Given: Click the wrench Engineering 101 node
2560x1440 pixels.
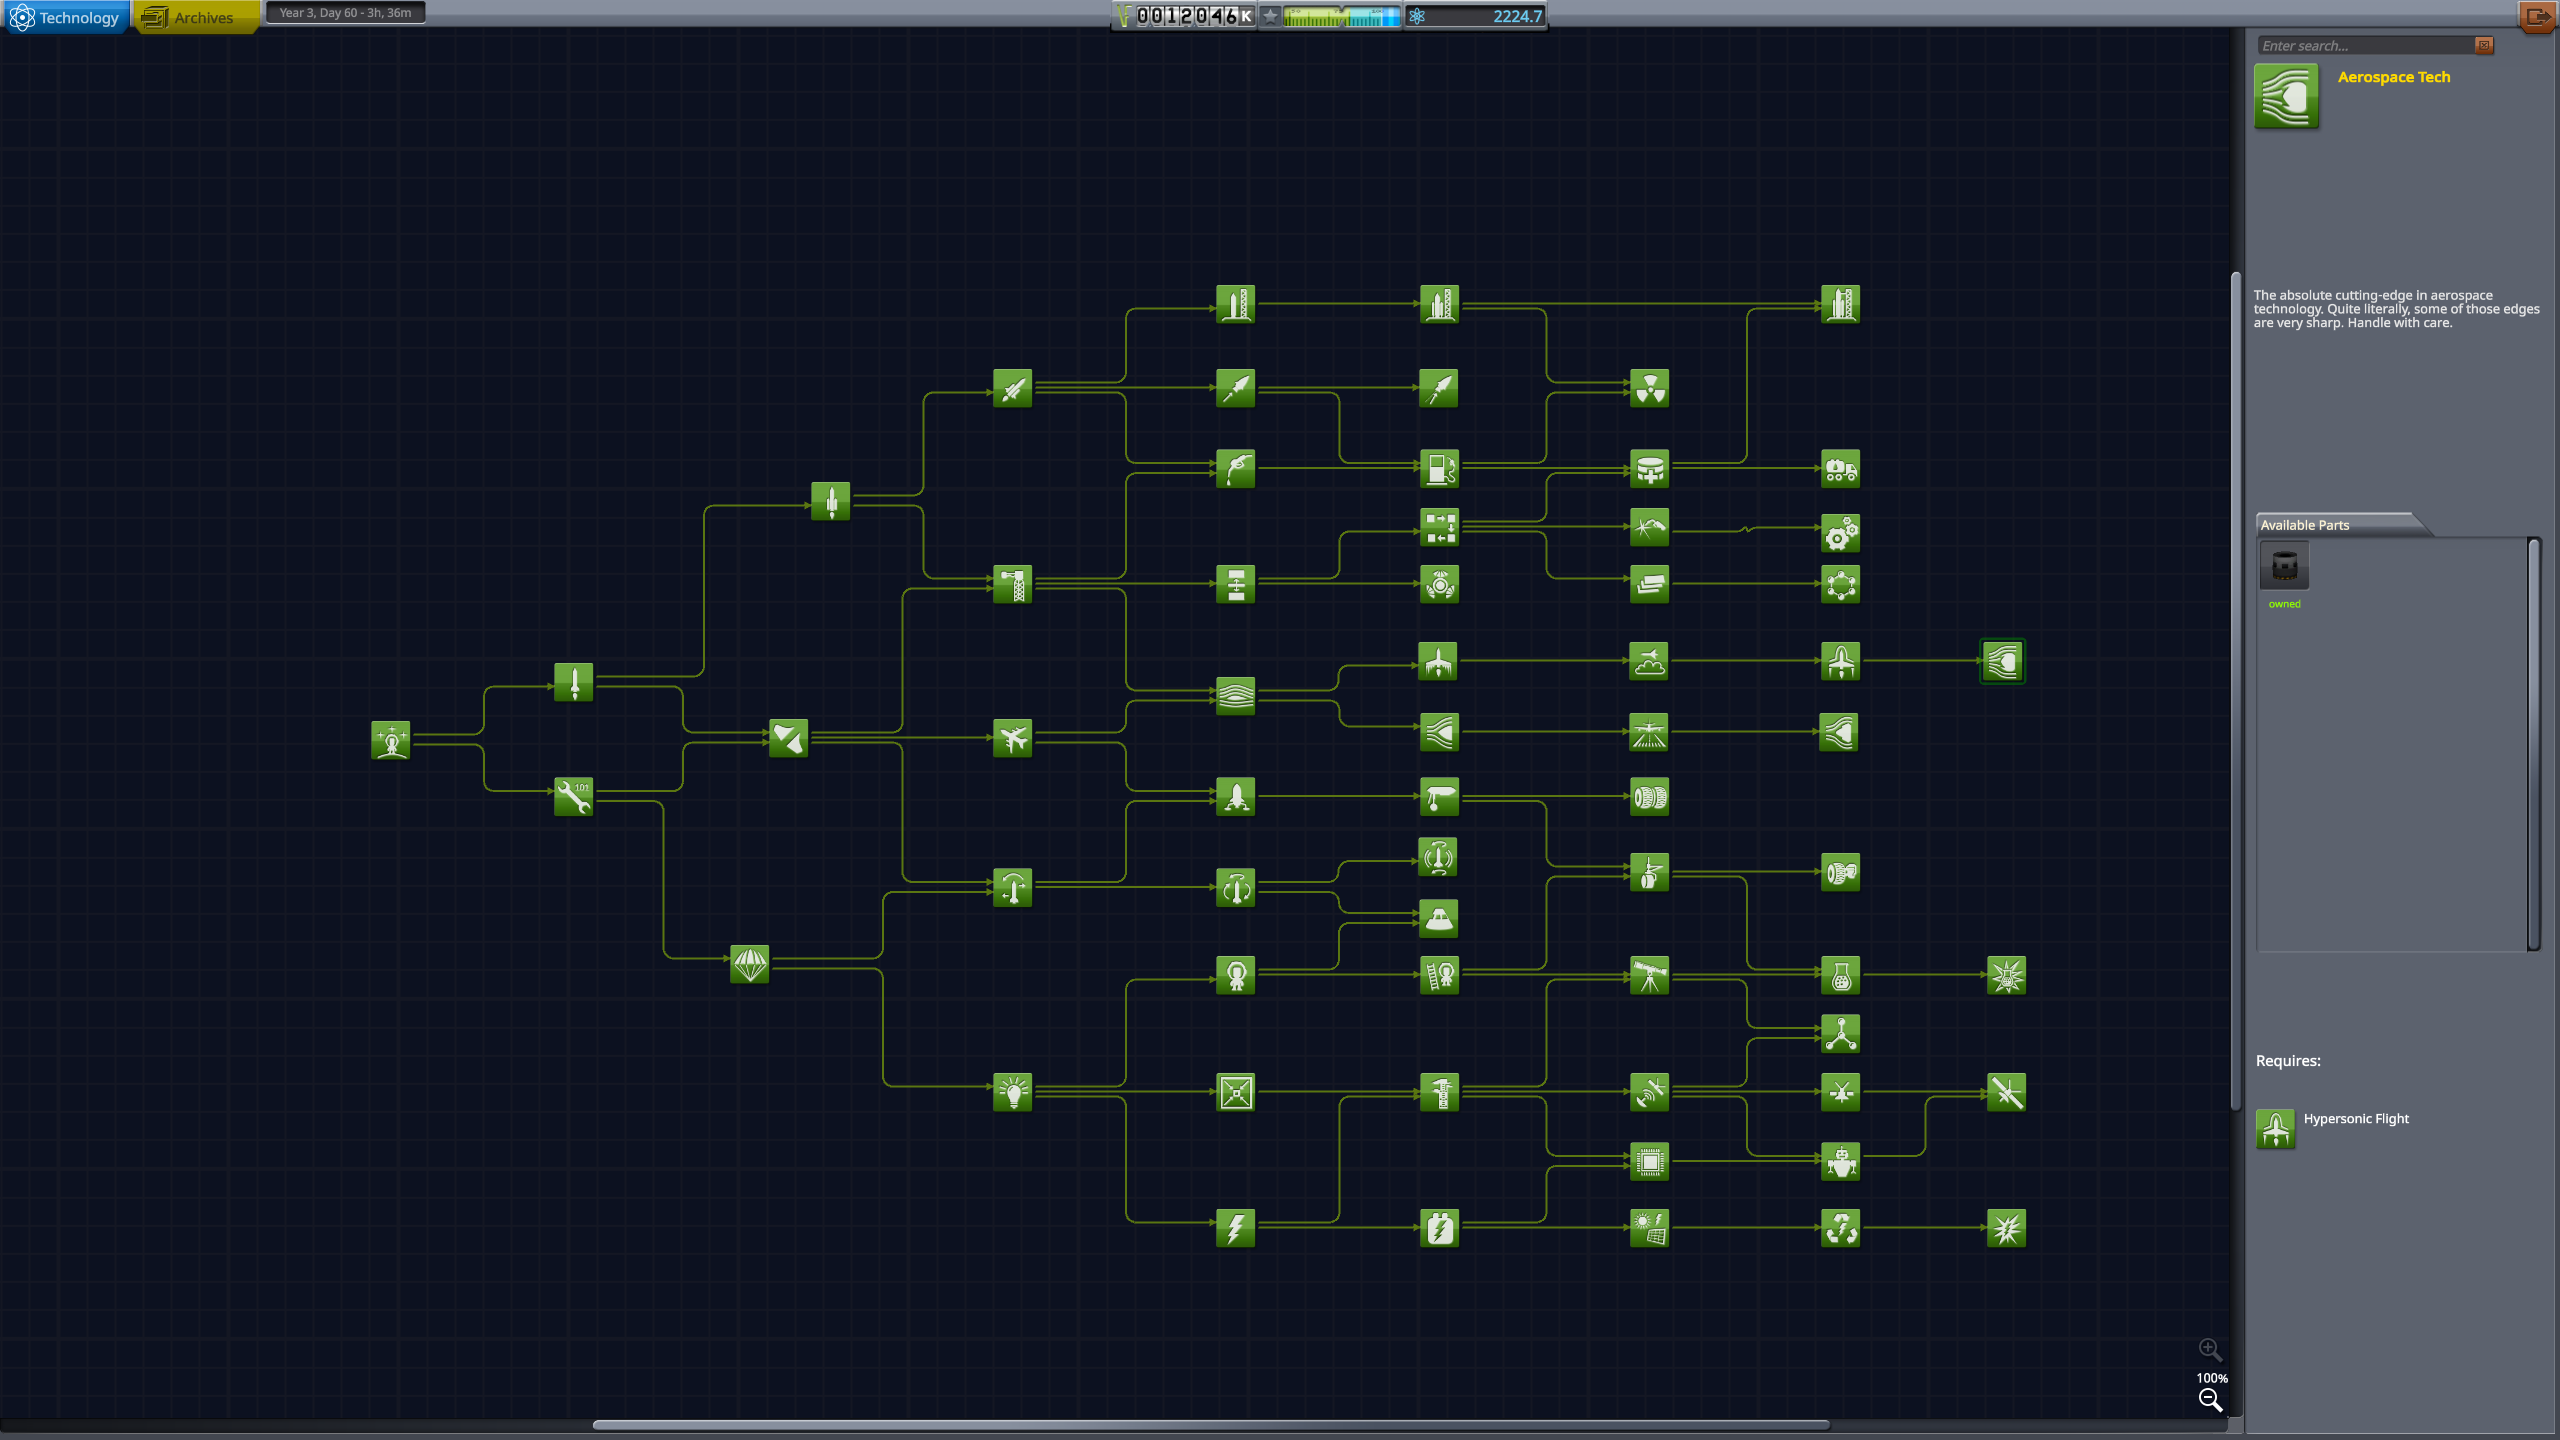Looking at the screenshot, I should 573,797.
